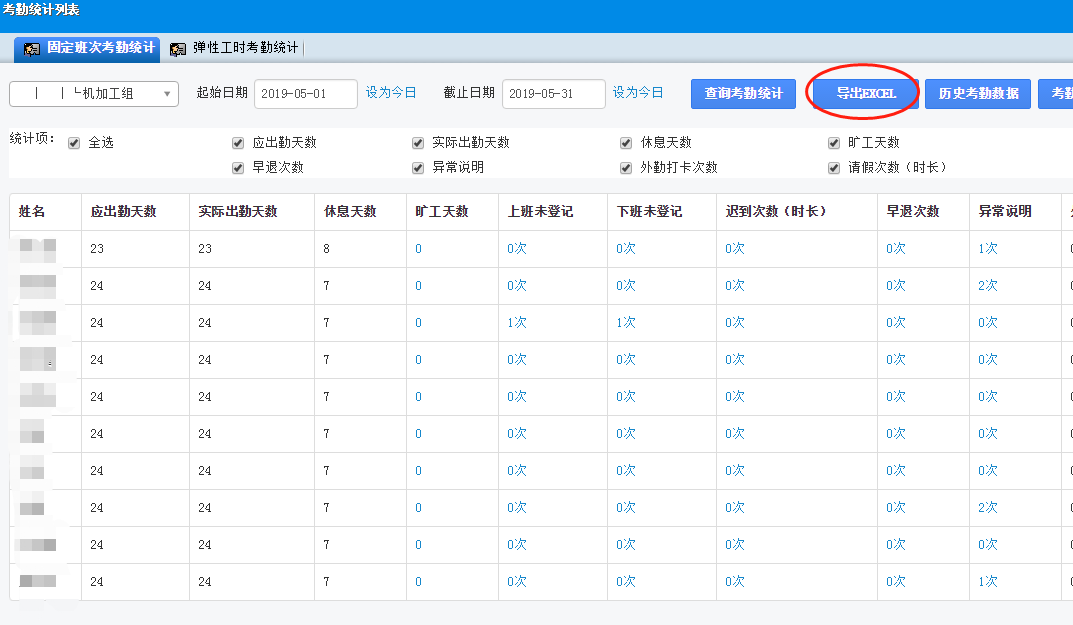Screen dimensions: 1073x625
Task: Select the 固定班次考勤统计 tab
Action: (100, 48)
